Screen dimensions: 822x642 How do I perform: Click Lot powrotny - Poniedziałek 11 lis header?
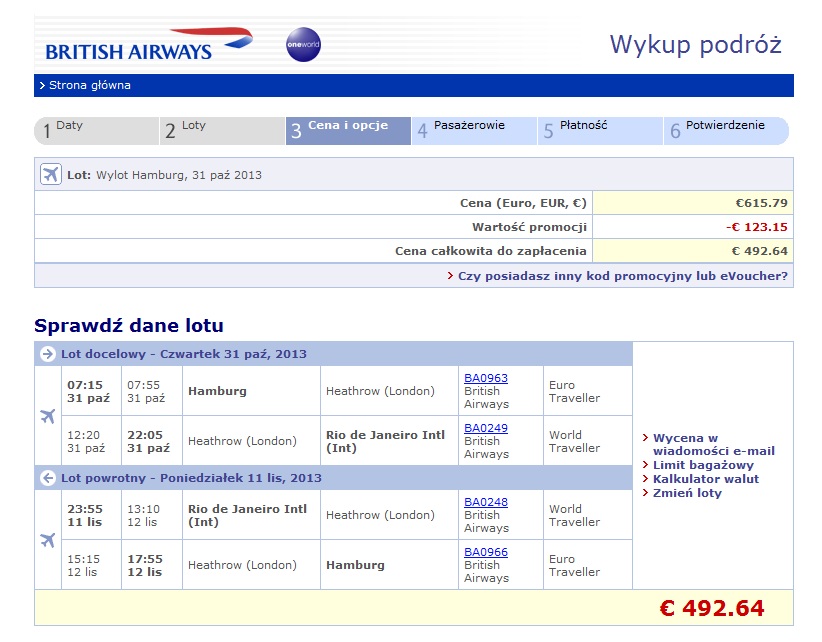coord(191,478)
